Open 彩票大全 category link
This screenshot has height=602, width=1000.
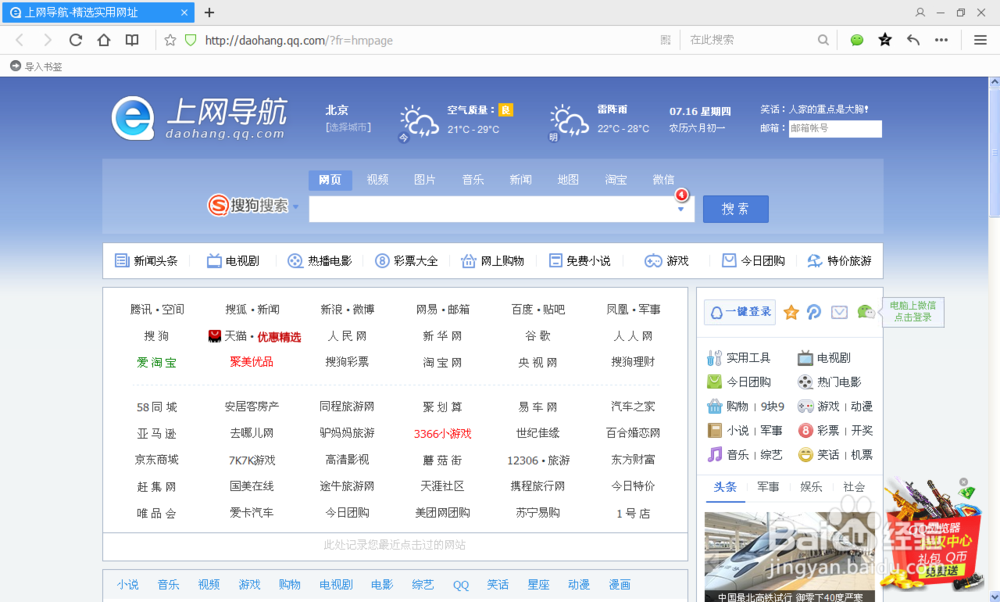(406, 261)
